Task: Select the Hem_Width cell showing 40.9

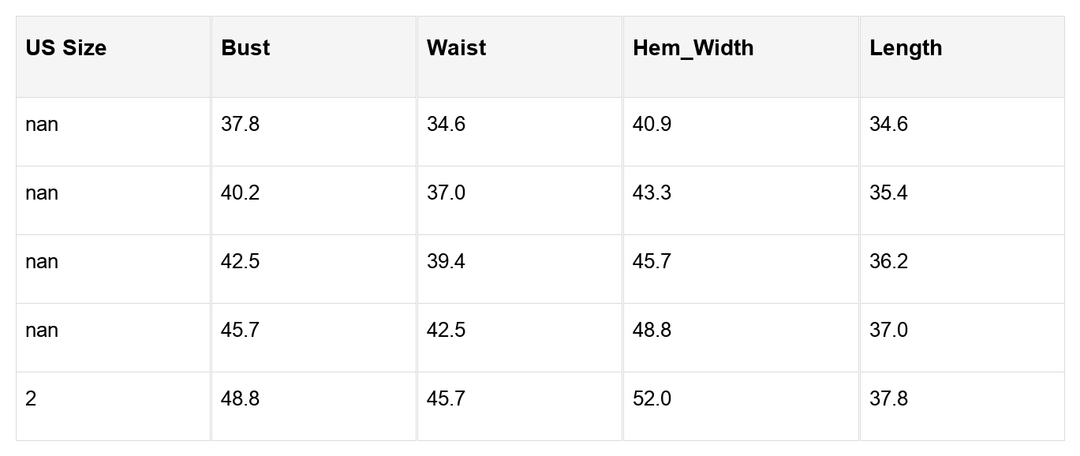Action: pos(652,125)
